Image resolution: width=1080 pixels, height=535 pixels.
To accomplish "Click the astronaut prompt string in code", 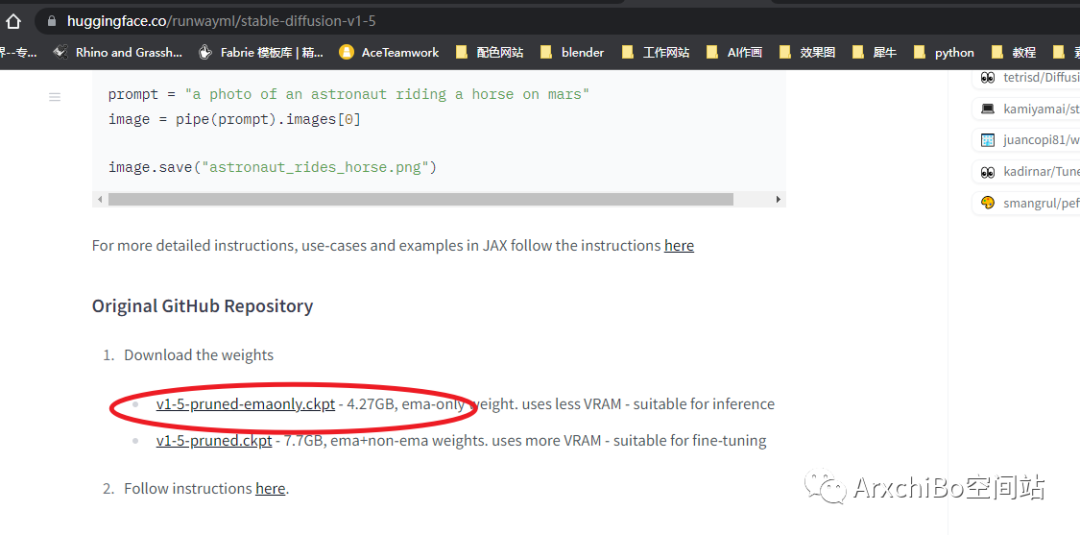I will 387,94.
